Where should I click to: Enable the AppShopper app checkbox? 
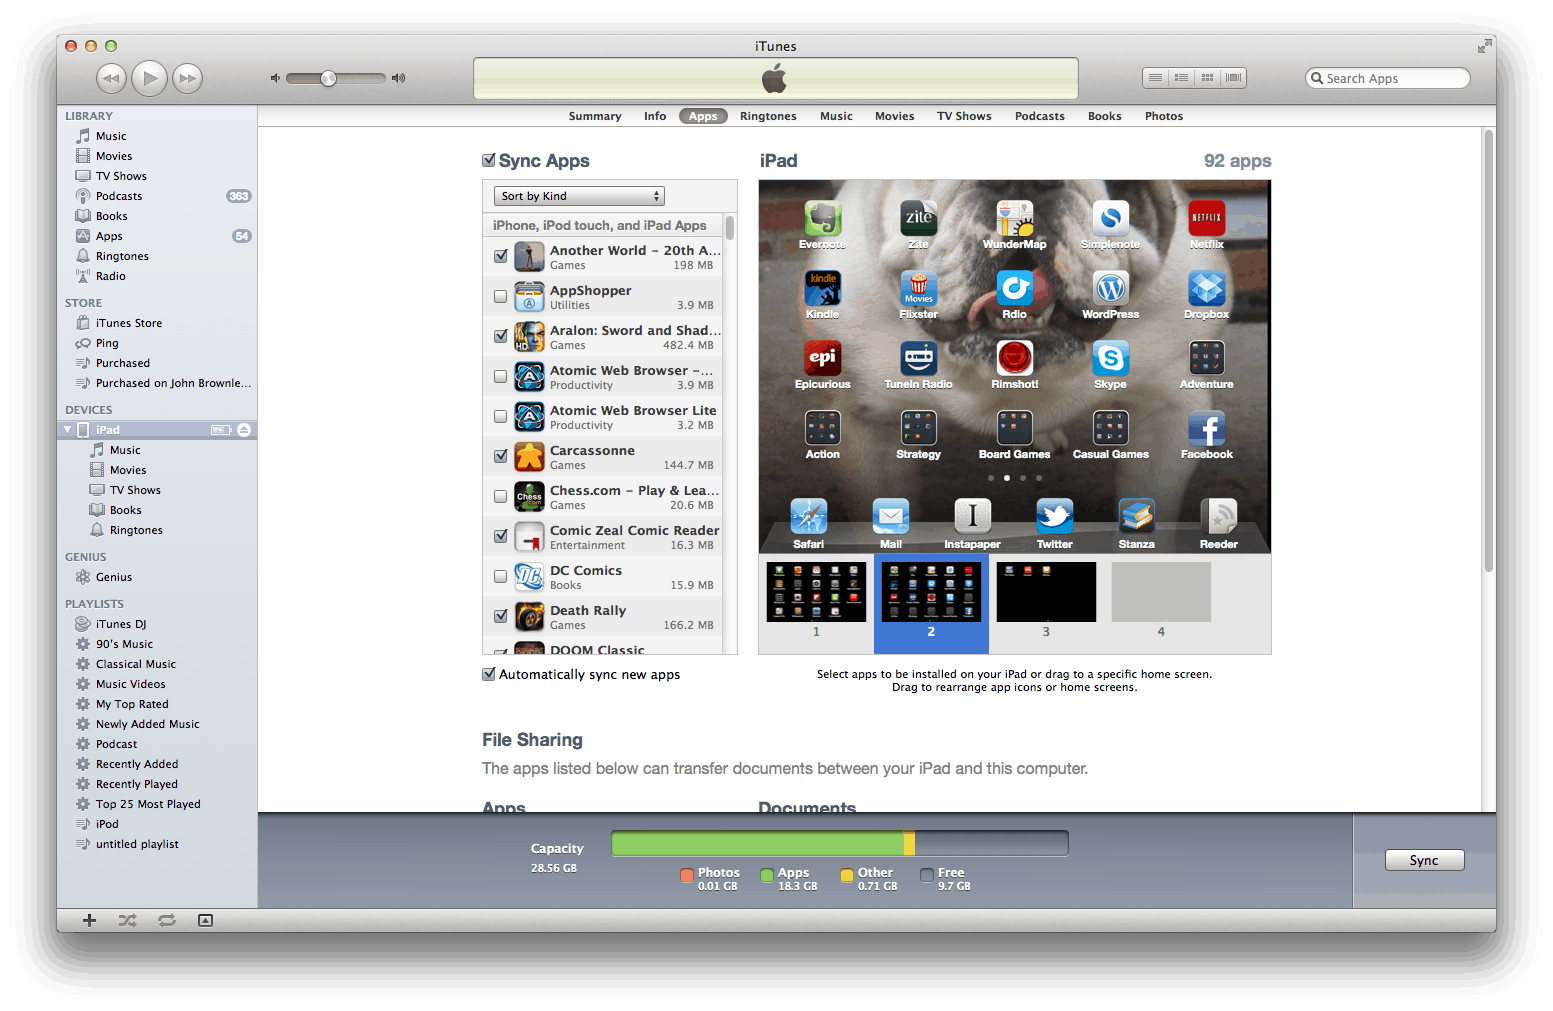click(x=500, y=296)
